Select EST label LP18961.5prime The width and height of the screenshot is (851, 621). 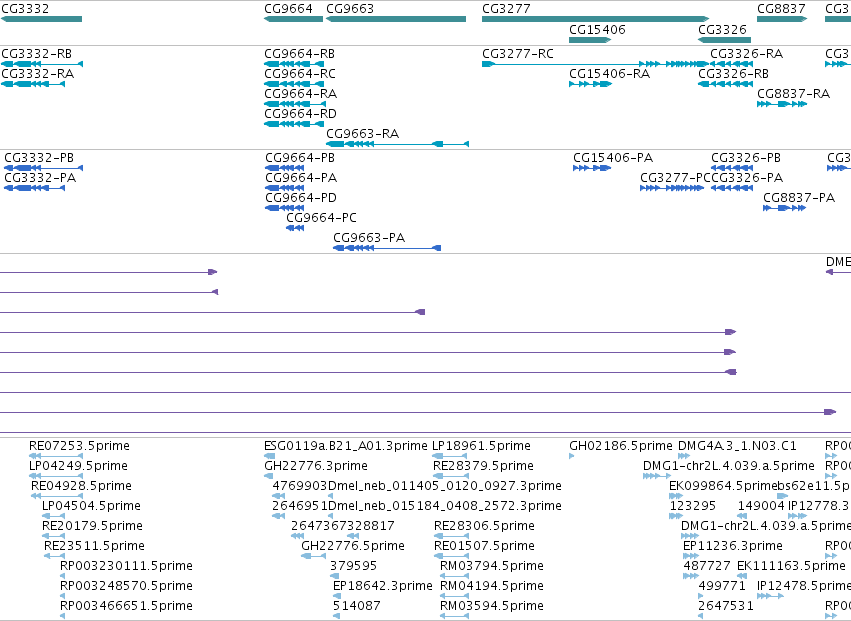tap(481, 446)
